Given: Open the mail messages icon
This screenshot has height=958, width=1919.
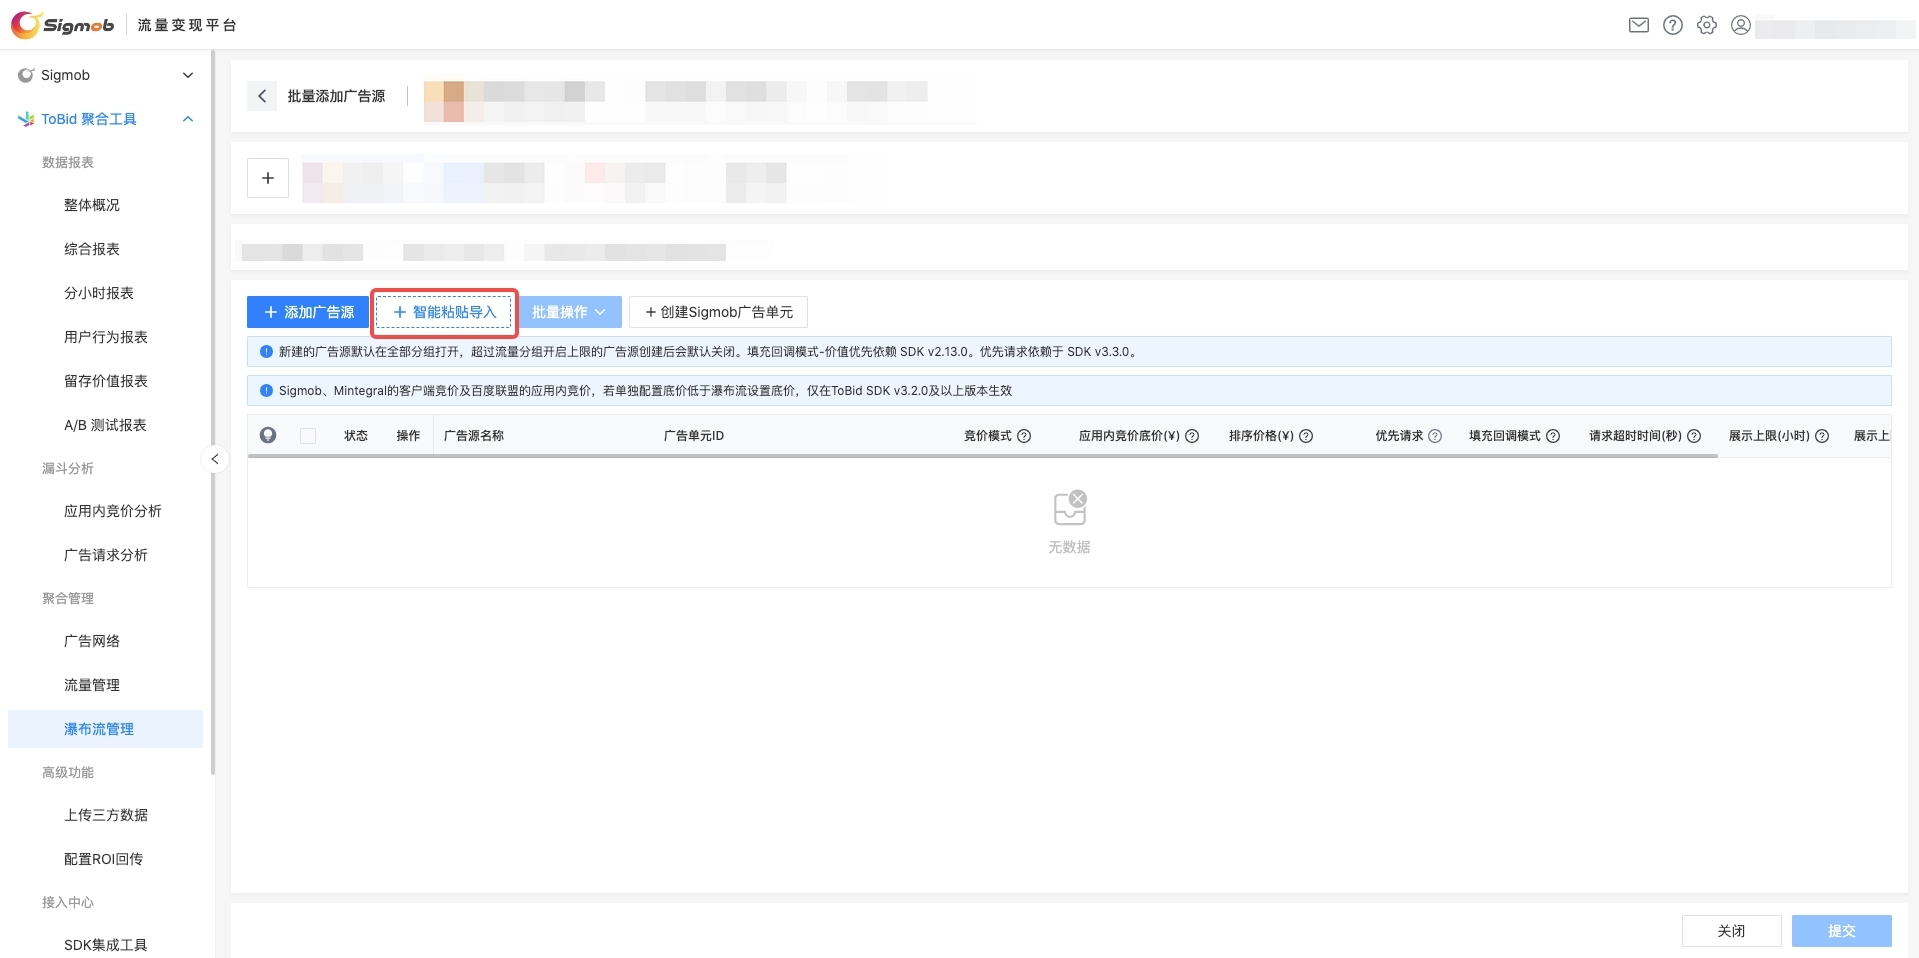Looking at the screenshot, I should (x=1638, y=25).
